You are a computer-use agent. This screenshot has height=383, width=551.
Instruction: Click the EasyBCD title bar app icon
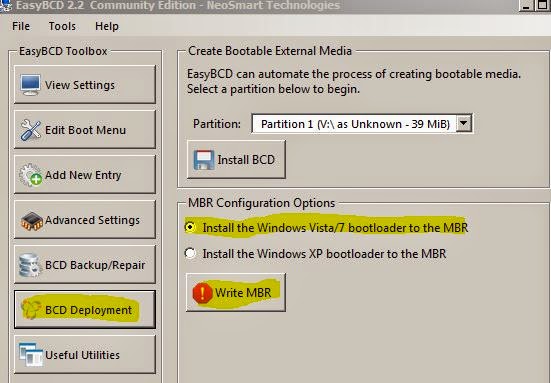pos(5,6)
